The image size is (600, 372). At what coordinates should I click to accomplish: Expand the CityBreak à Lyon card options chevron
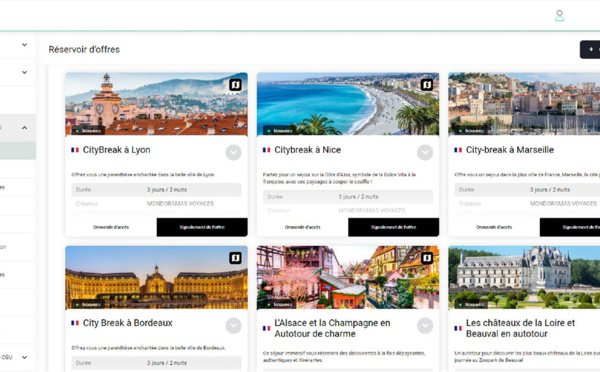point(233,153)
